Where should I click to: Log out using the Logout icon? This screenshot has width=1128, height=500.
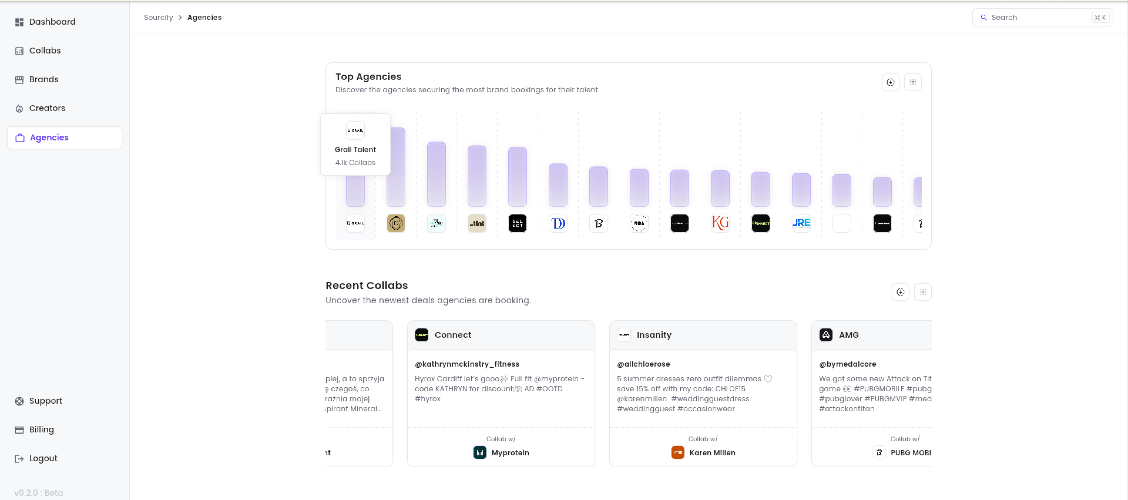tap(19, 459)
